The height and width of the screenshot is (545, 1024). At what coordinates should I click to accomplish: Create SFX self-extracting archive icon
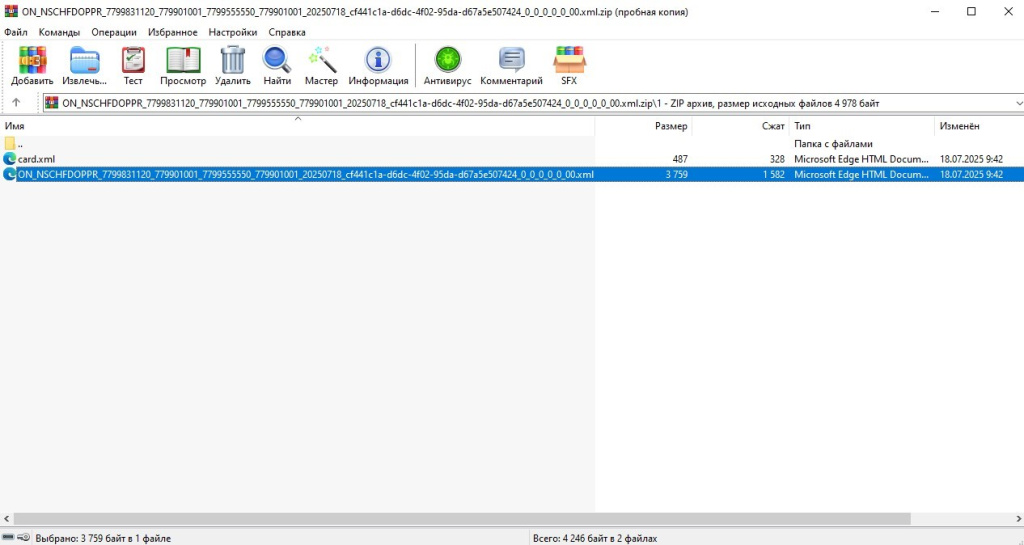569,66
